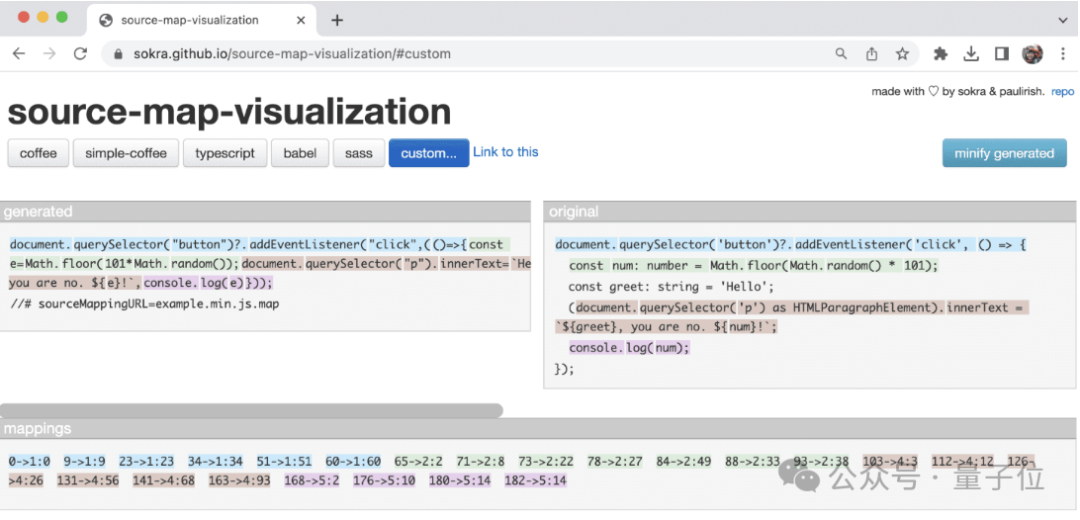The height and width of the screenshot is (520, 1080).
Task: Open the Chrome three-dot menu
Action: click(x=1062, y=54)
